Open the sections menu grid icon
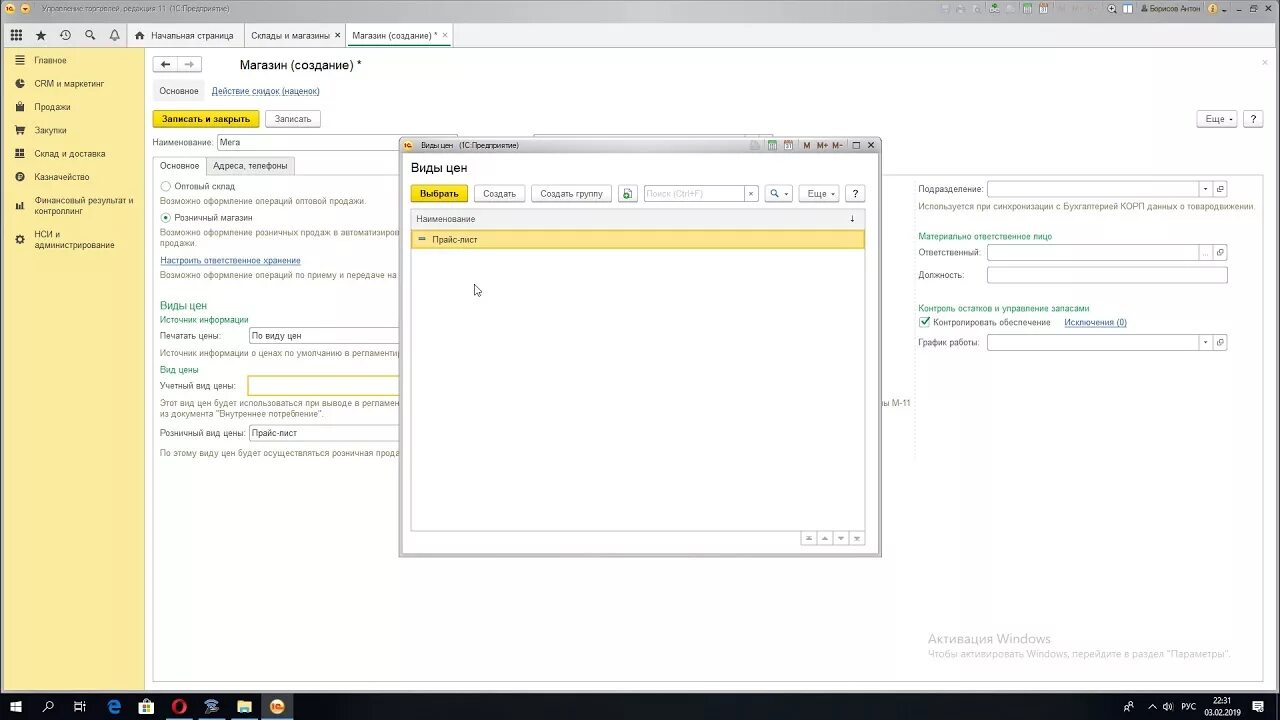This screenshot has height=720, width=1280. (x=16, y=35)
